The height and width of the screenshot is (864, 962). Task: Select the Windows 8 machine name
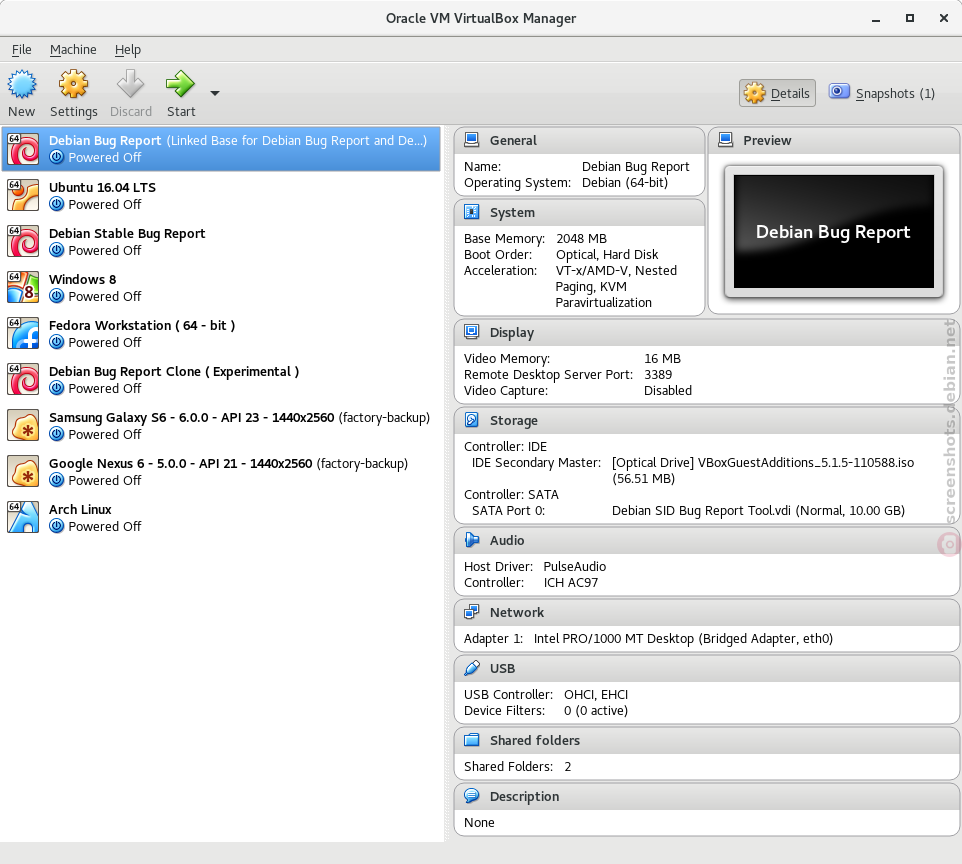(x=82, y=279)
